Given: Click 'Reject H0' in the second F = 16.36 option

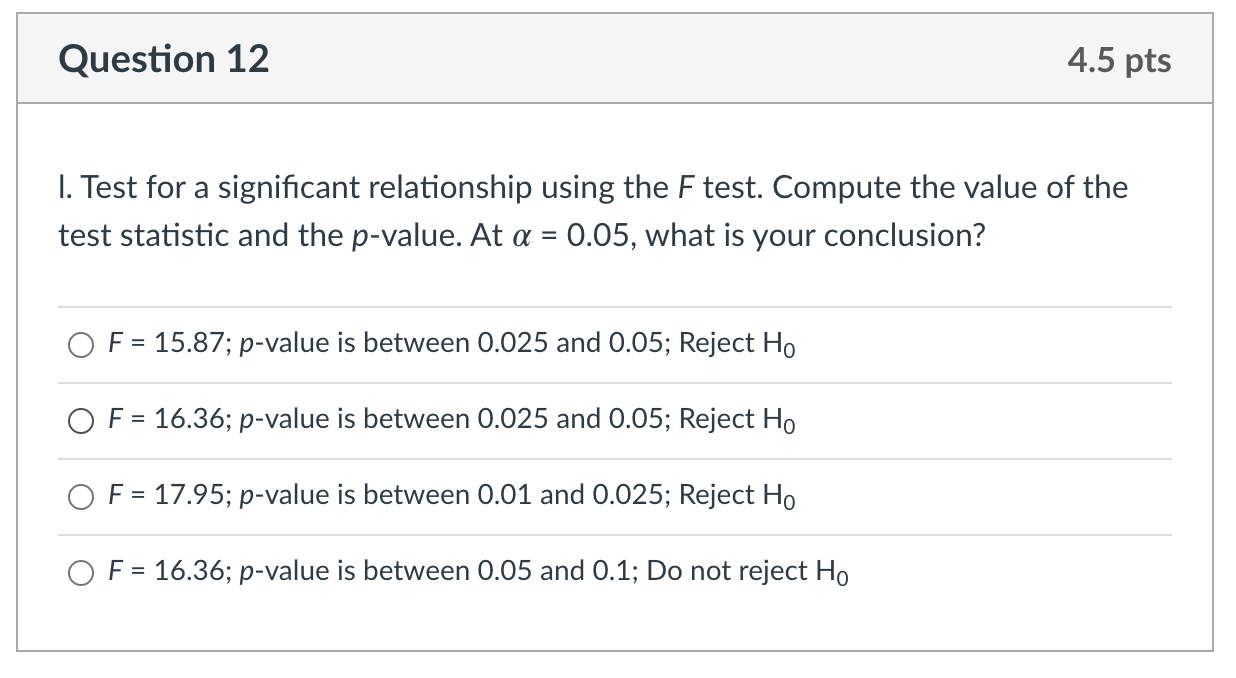Looking at the screenshot, I should [x=737, y=420].
